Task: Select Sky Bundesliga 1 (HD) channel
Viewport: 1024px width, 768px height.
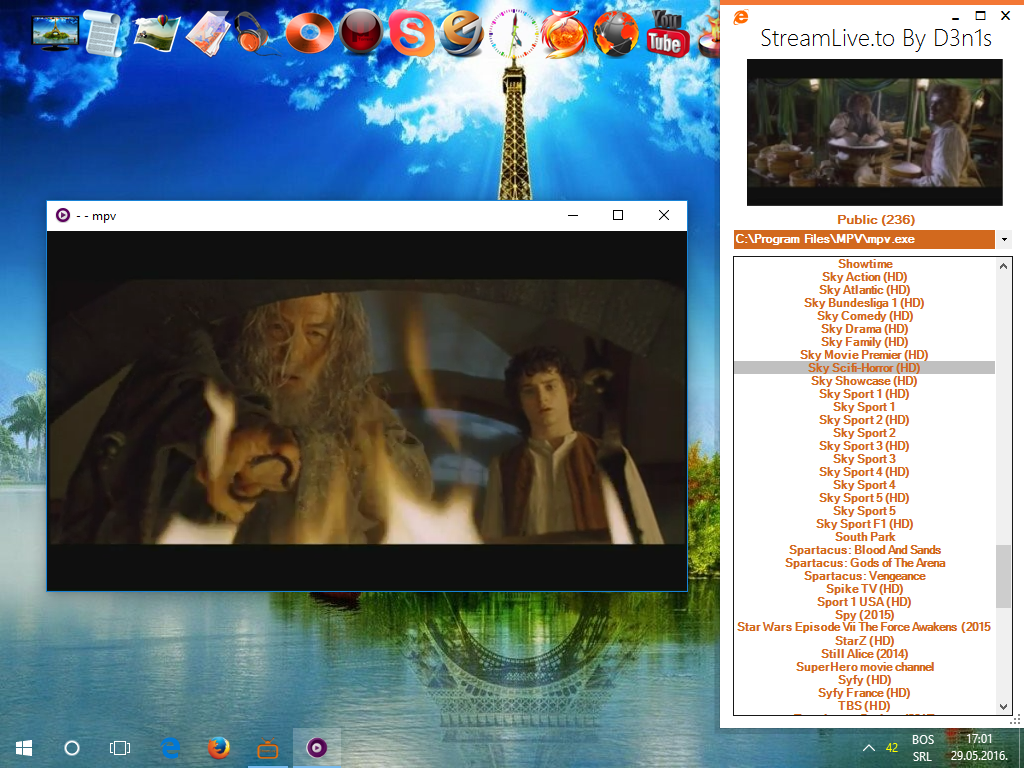Action: click(x=865, y=303)
